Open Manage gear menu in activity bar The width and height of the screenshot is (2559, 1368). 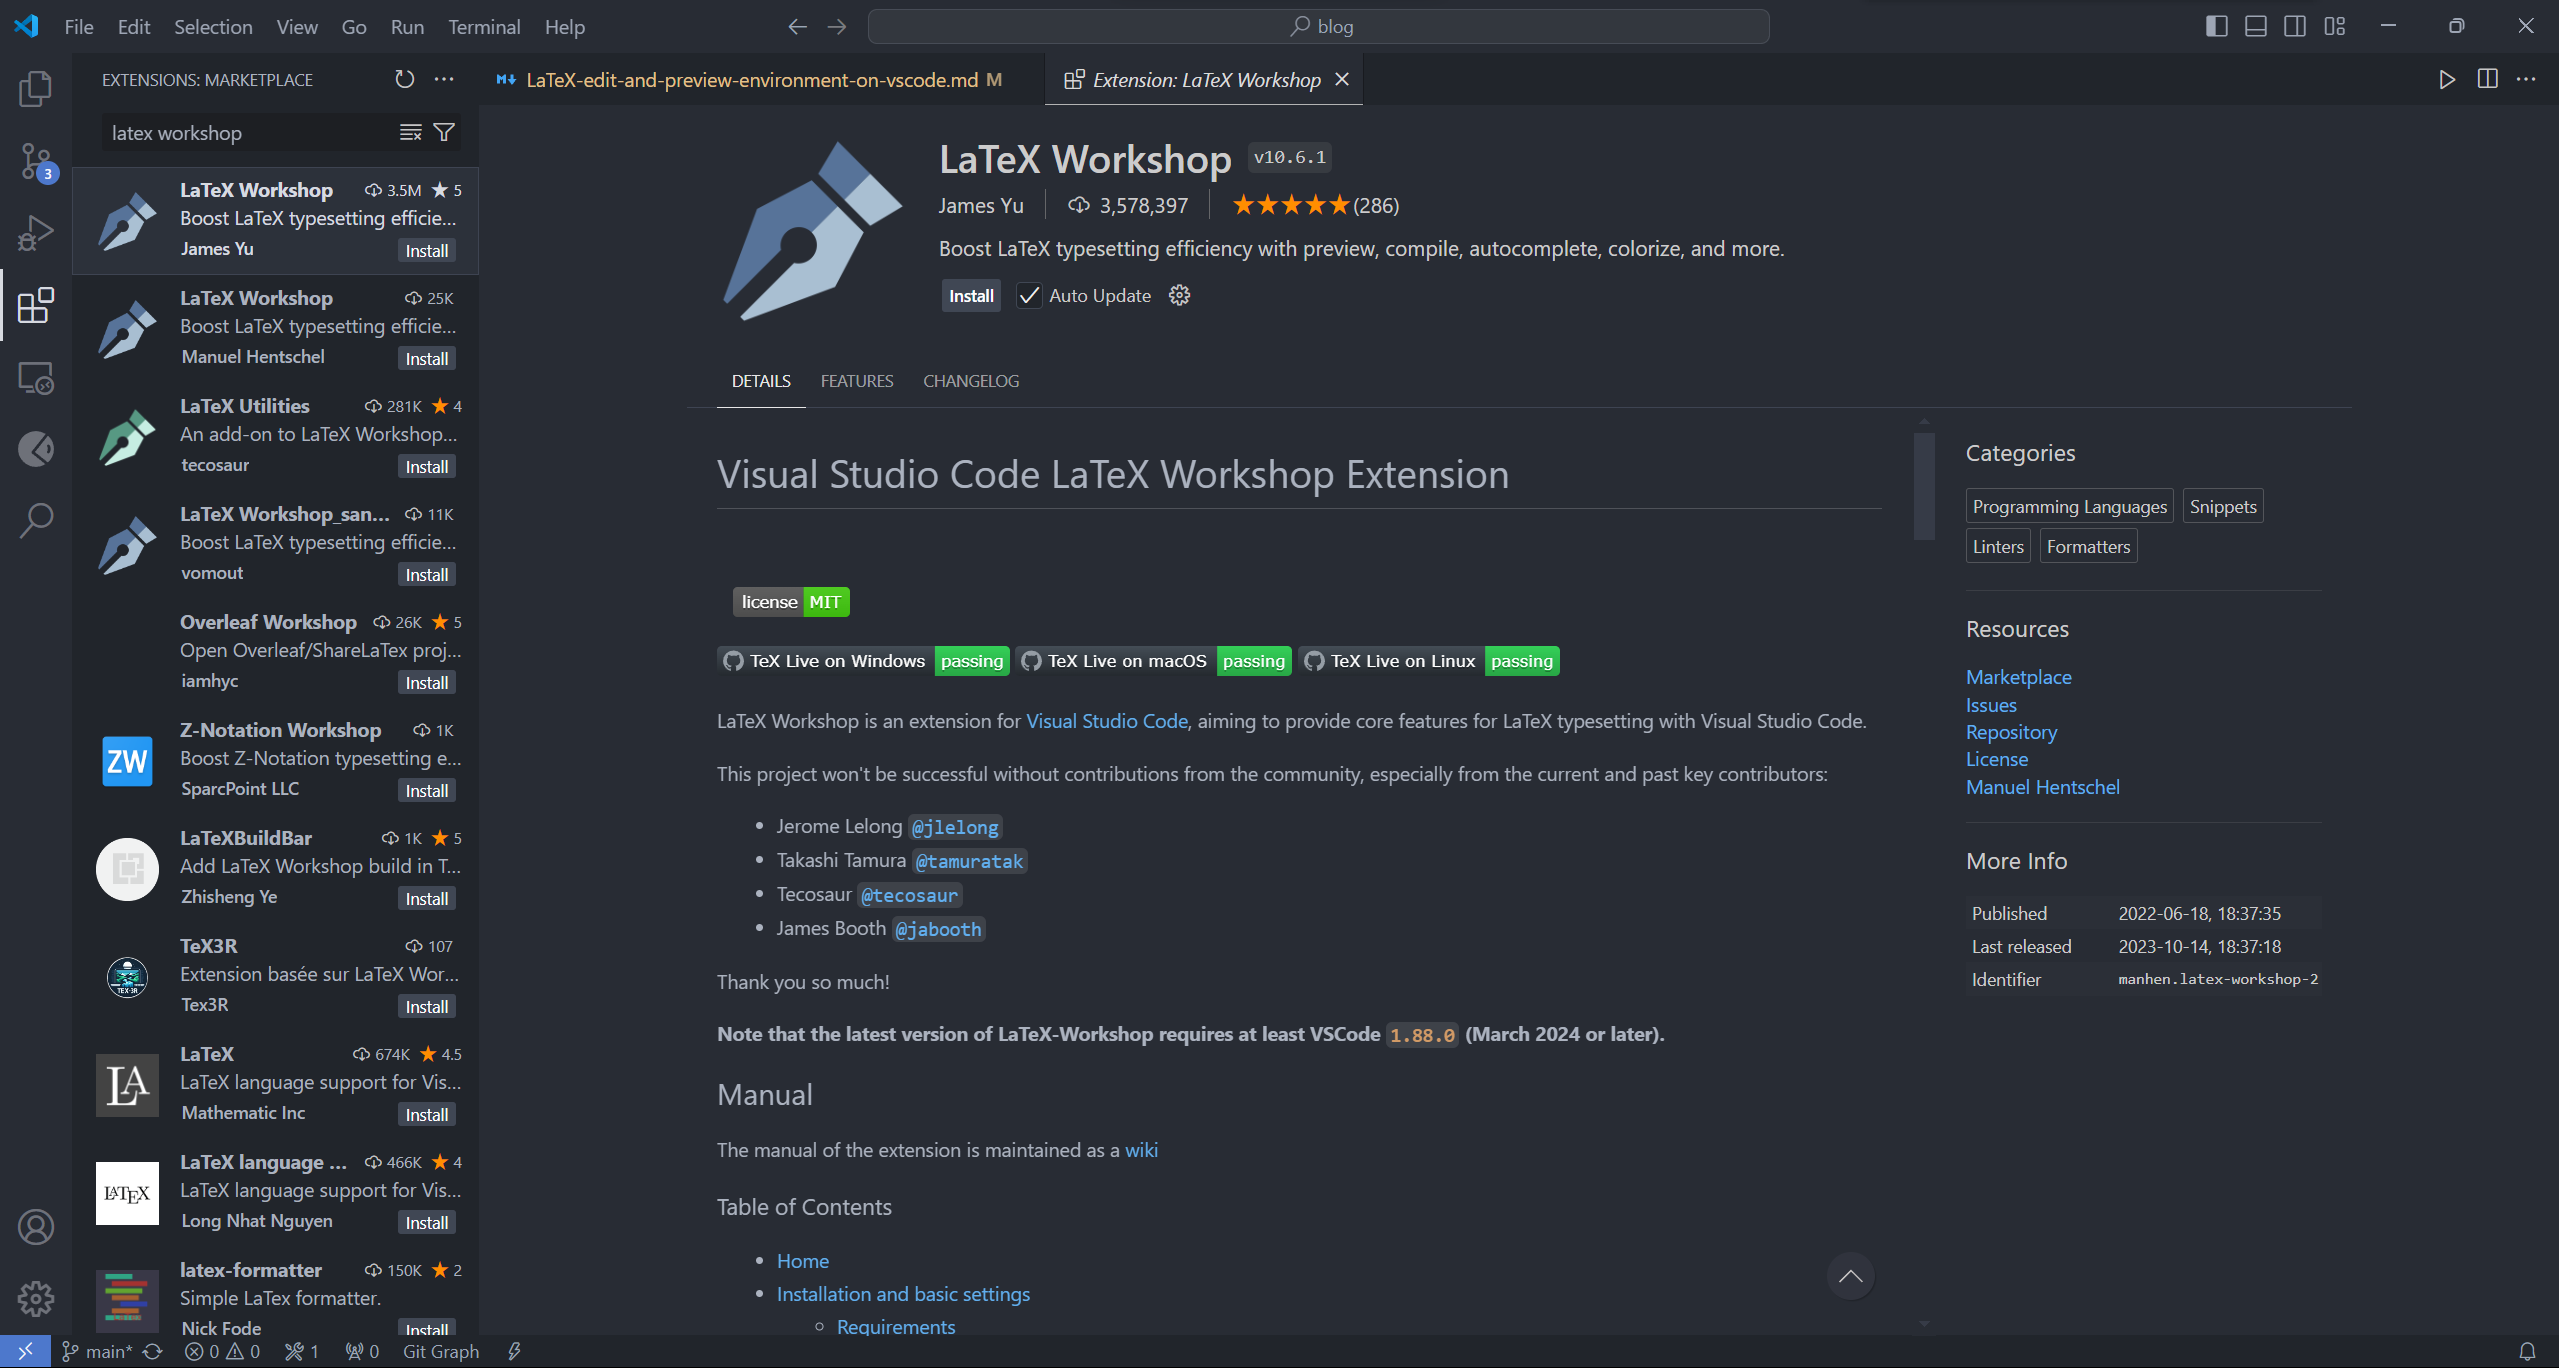point(36,1298)
